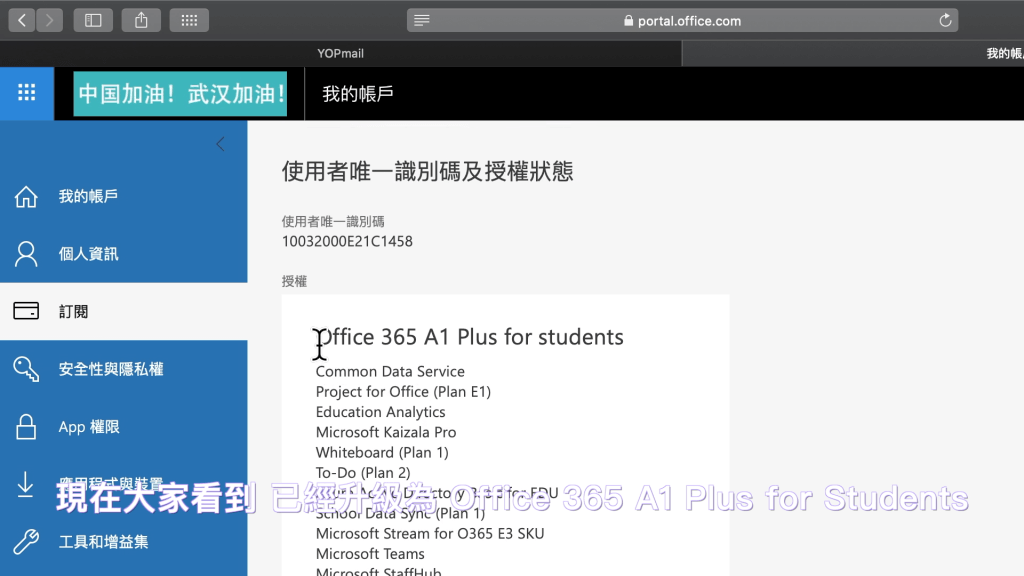
Task: Click the Whiteboard (Plan 1) entry
Action: coord(382,453)
